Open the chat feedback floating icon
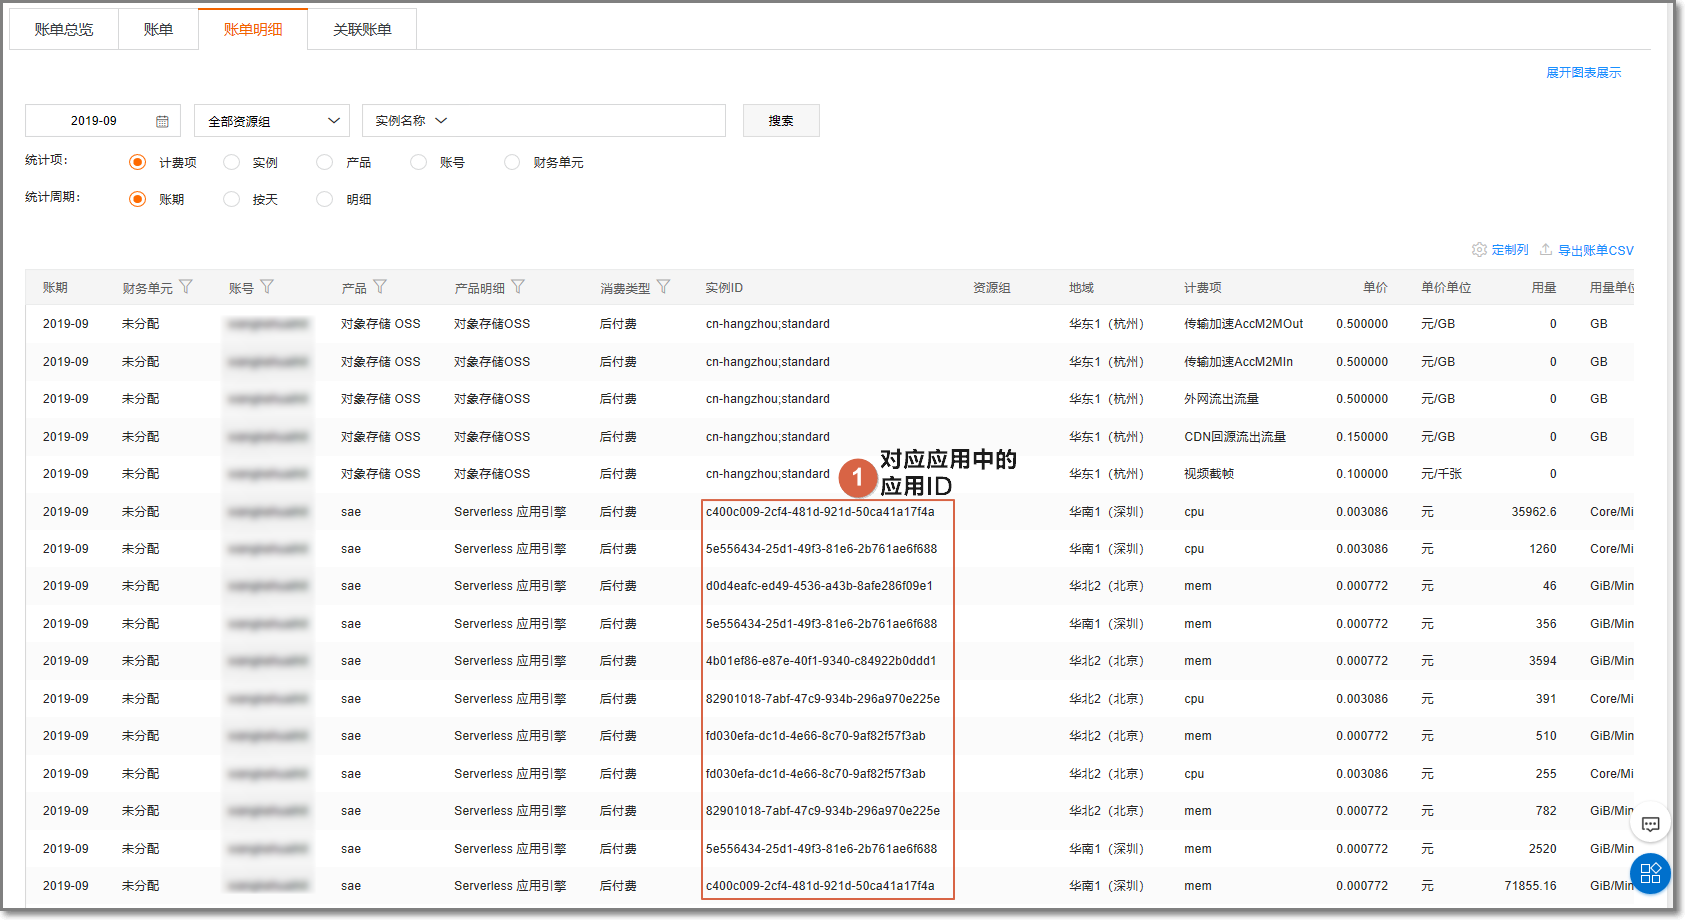The image size is (1685, 920). [1650, 824]
